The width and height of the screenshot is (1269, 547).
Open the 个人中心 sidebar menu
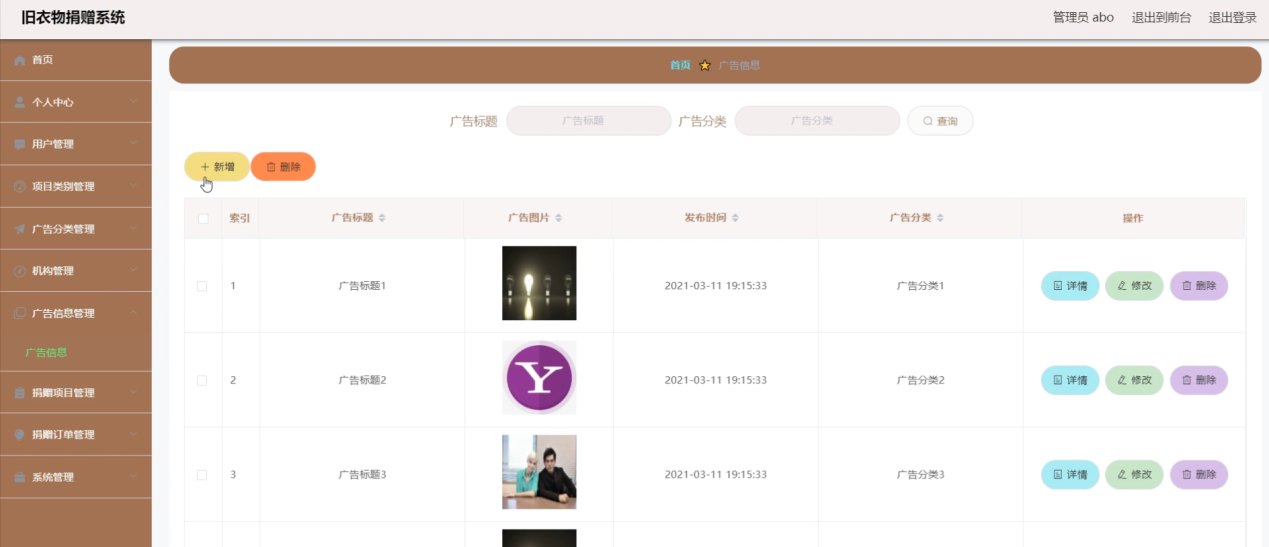coord(76,102)
